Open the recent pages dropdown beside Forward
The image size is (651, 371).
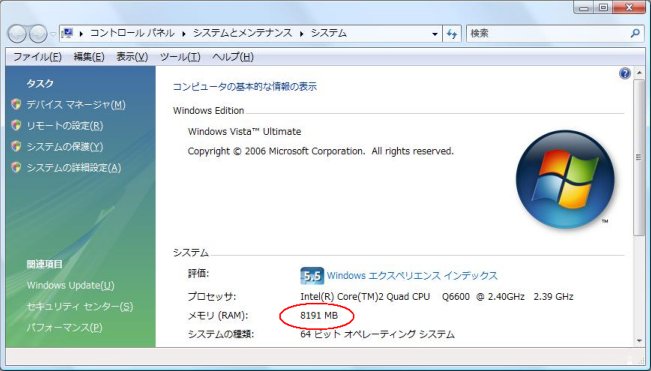[53, 34]
